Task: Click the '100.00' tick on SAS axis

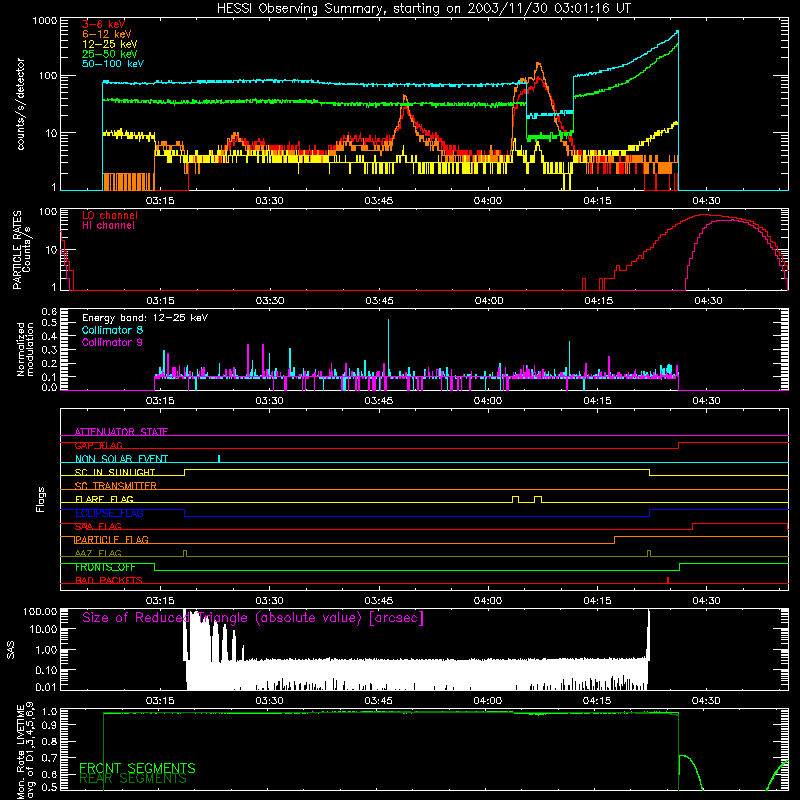Action: (40, 611)
